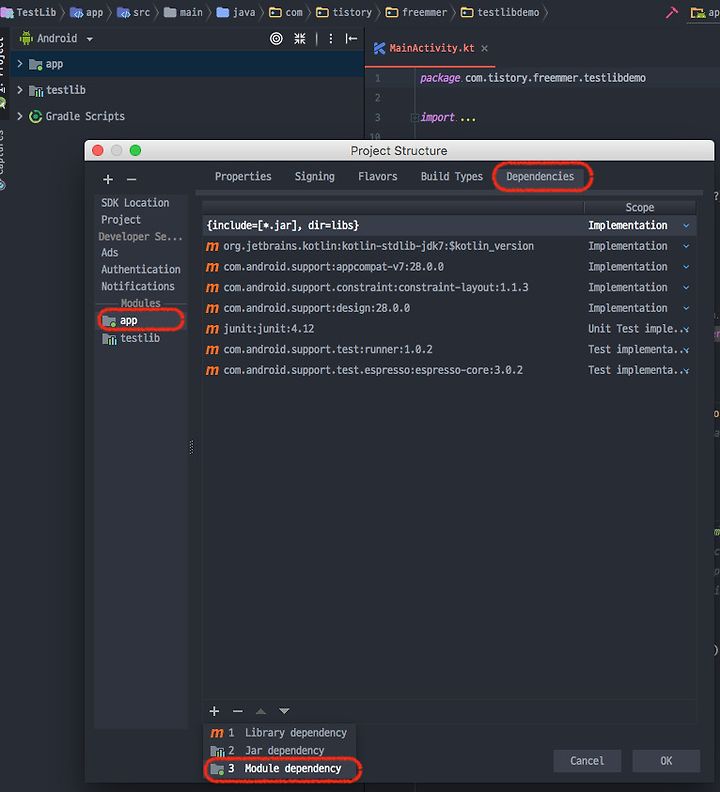Screen dimensions: 720x792
Task: Click the TestLib project icon in breadcrumb
Action: pyautogui.click(x=7, y=12)
